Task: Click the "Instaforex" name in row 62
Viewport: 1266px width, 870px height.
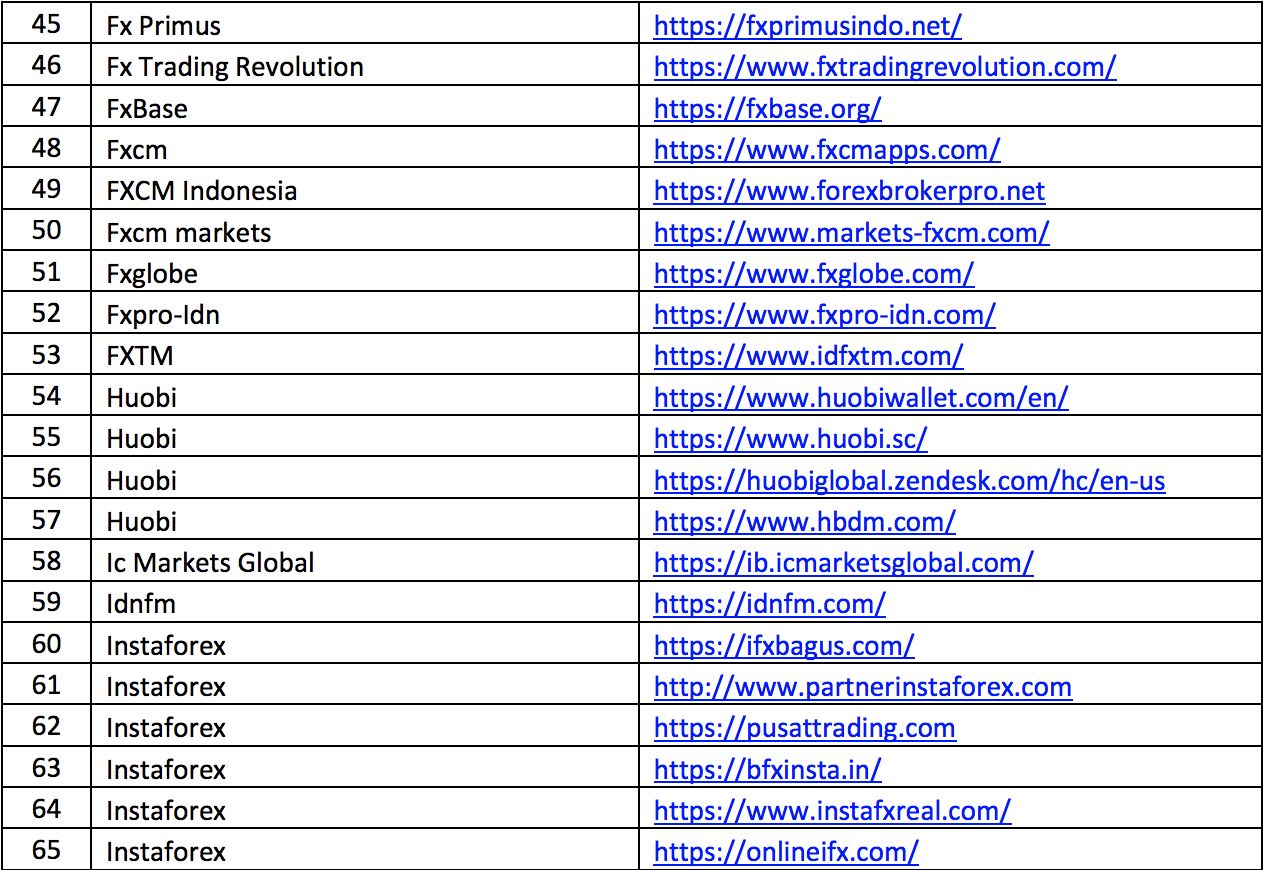Action: pyautogui.click(x=166, y=728)
